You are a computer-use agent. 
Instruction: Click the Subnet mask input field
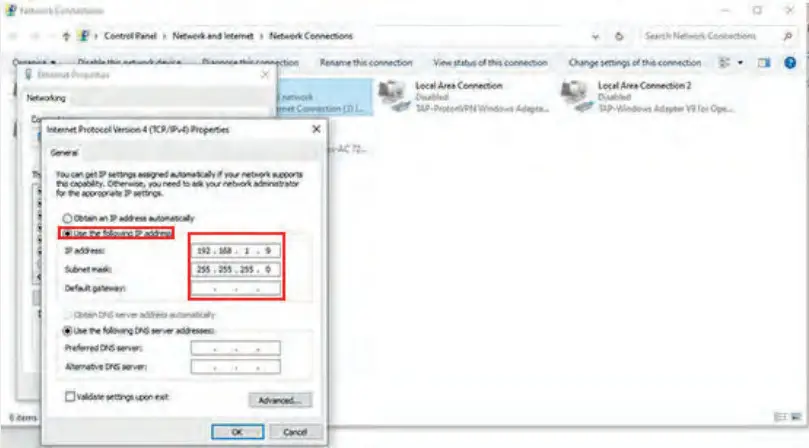pyautogui.click(x=235, y=269)
